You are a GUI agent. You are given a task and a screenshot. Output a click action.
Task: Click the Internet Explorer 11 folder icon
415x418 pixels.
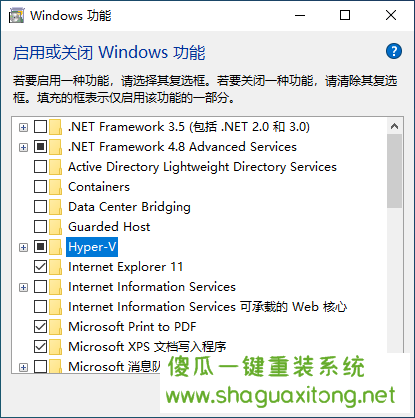56,267
